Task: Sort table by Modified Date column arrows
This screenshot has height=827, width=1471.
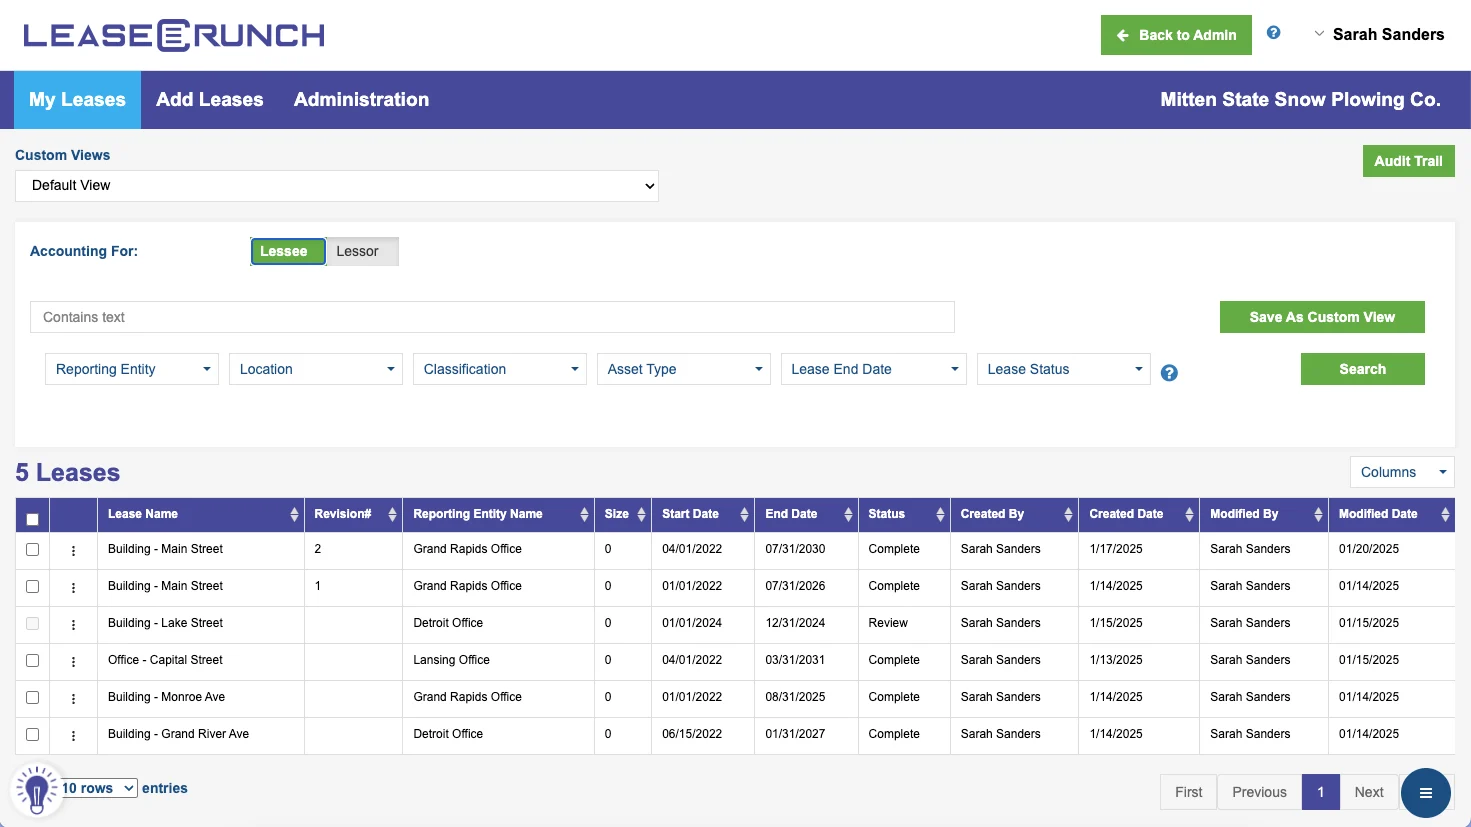Action: coord(1445,514)
